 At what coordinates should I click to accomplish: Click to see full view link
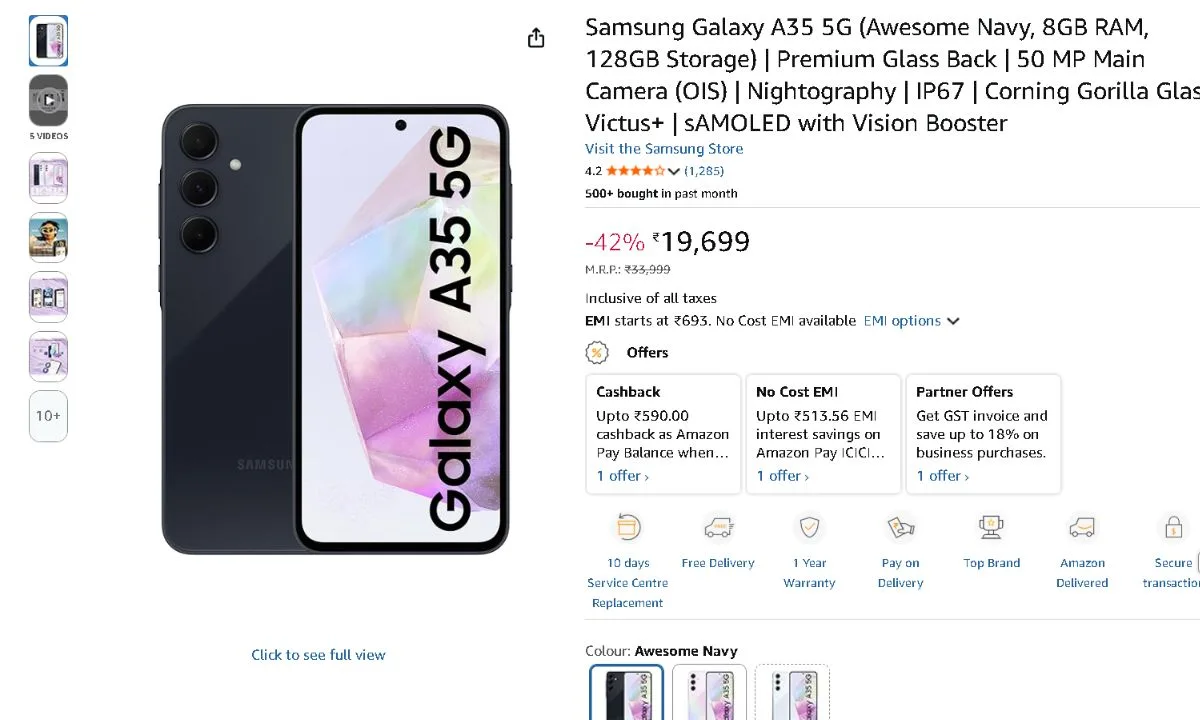pos(318,655)
